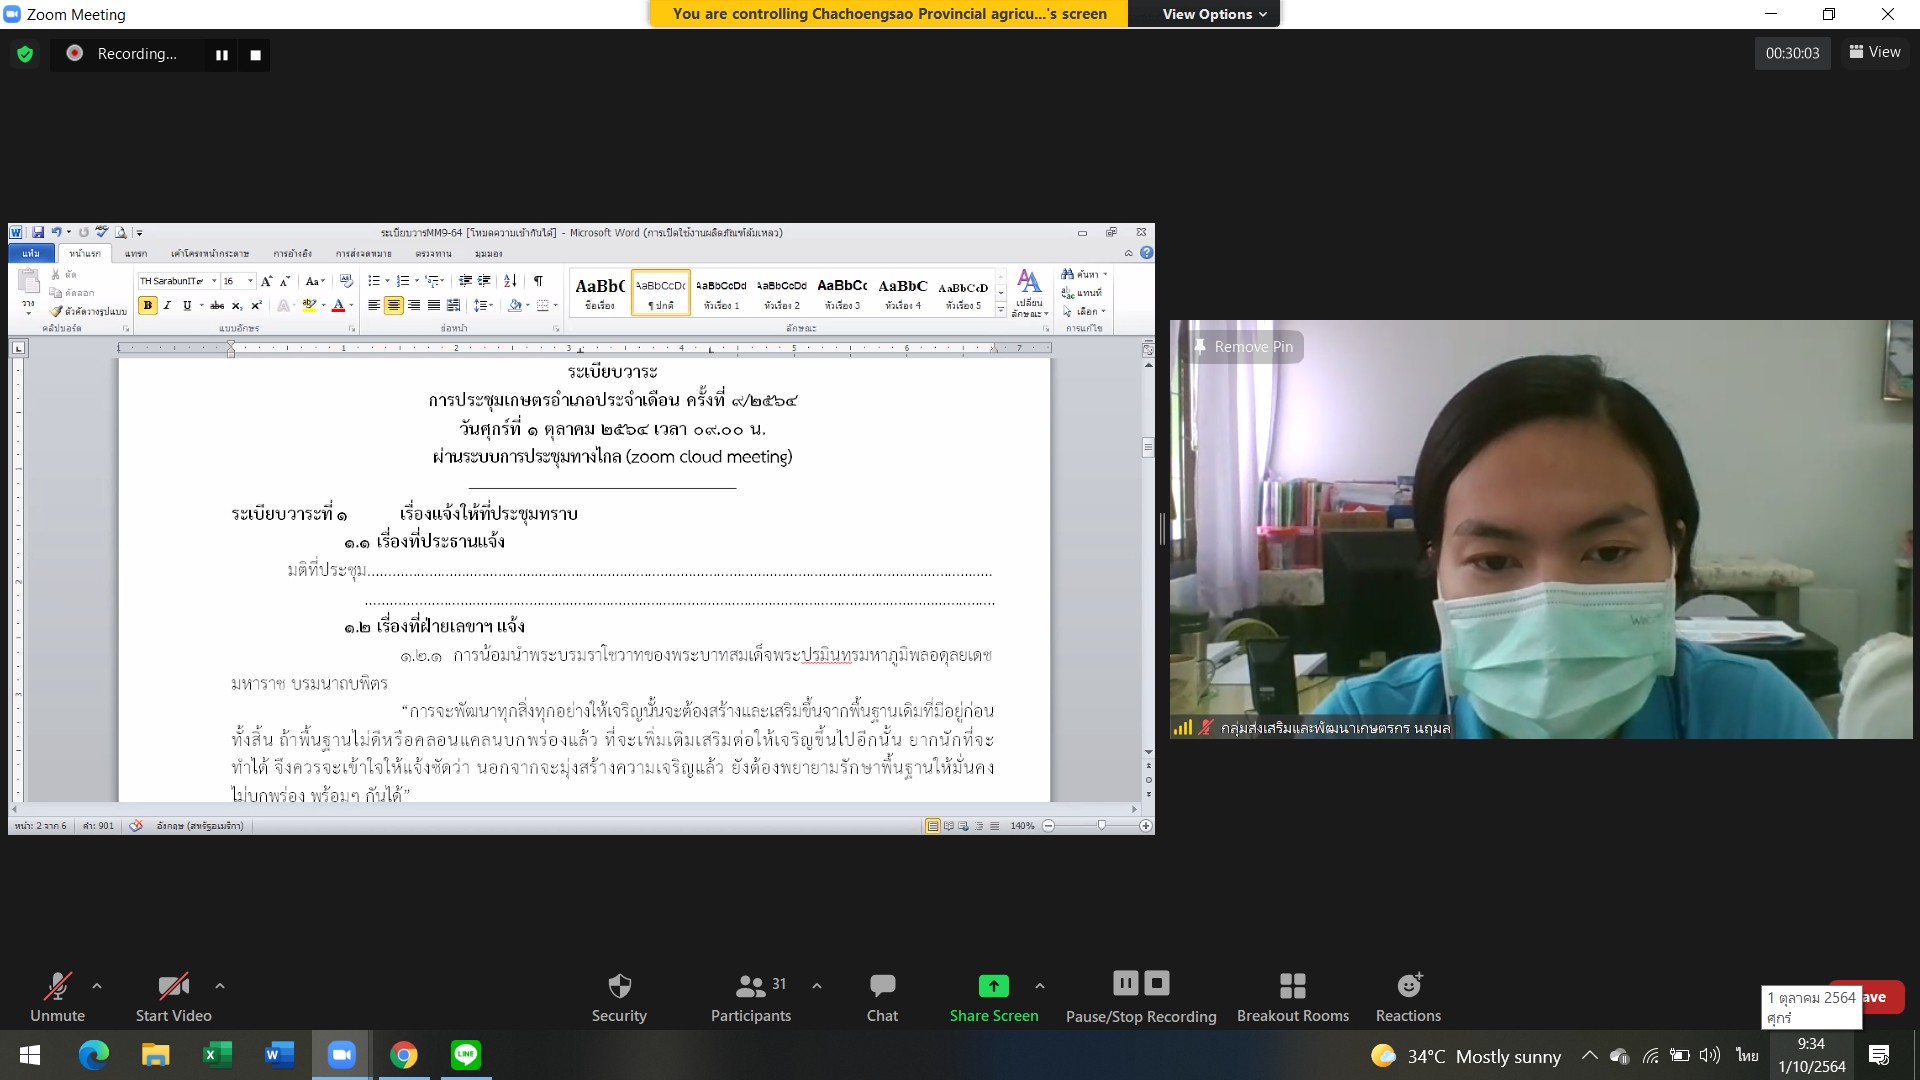This screenshot has height=1080, width=1920.
Task: Unmute the microphone
Action: (x=57, y=986)
